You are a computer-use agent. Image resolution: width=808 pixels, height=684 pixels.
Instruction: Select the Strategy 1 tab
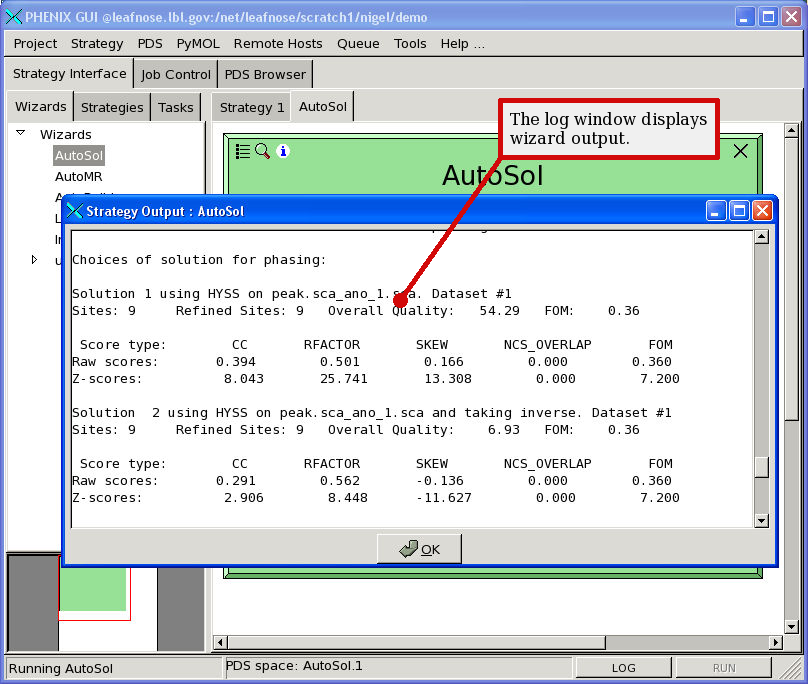(x=252, y=107)
